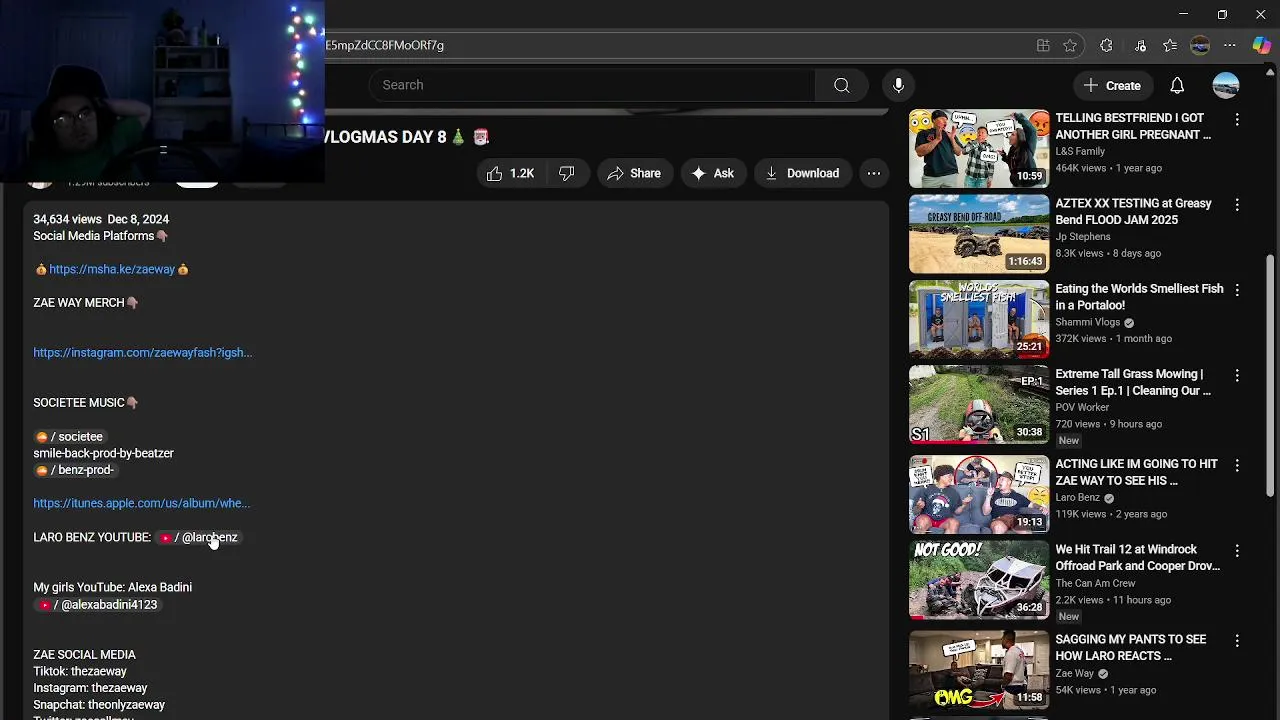1280x720 pixels.
Task: Visit the @alexabadini4123 channel link
Action: coord(97,604)
